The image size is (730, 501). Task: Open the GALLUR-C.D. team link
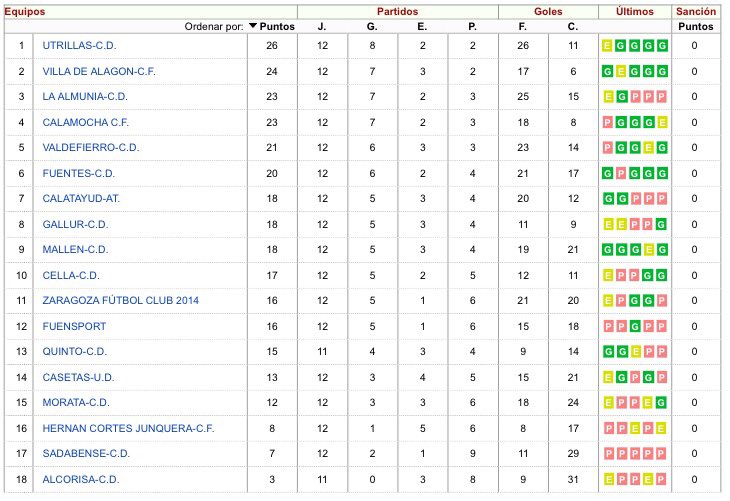[x=75, y=224]
